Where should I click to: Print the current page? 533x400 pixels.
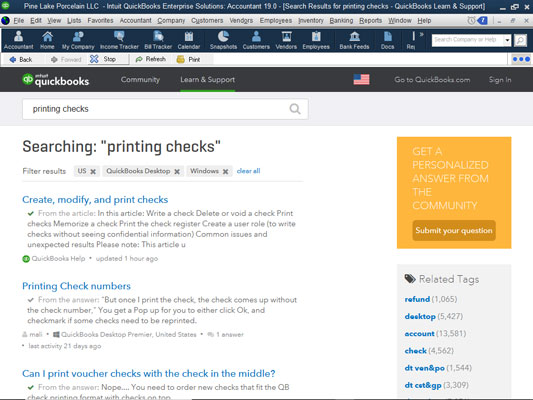(x=188, y=59)
